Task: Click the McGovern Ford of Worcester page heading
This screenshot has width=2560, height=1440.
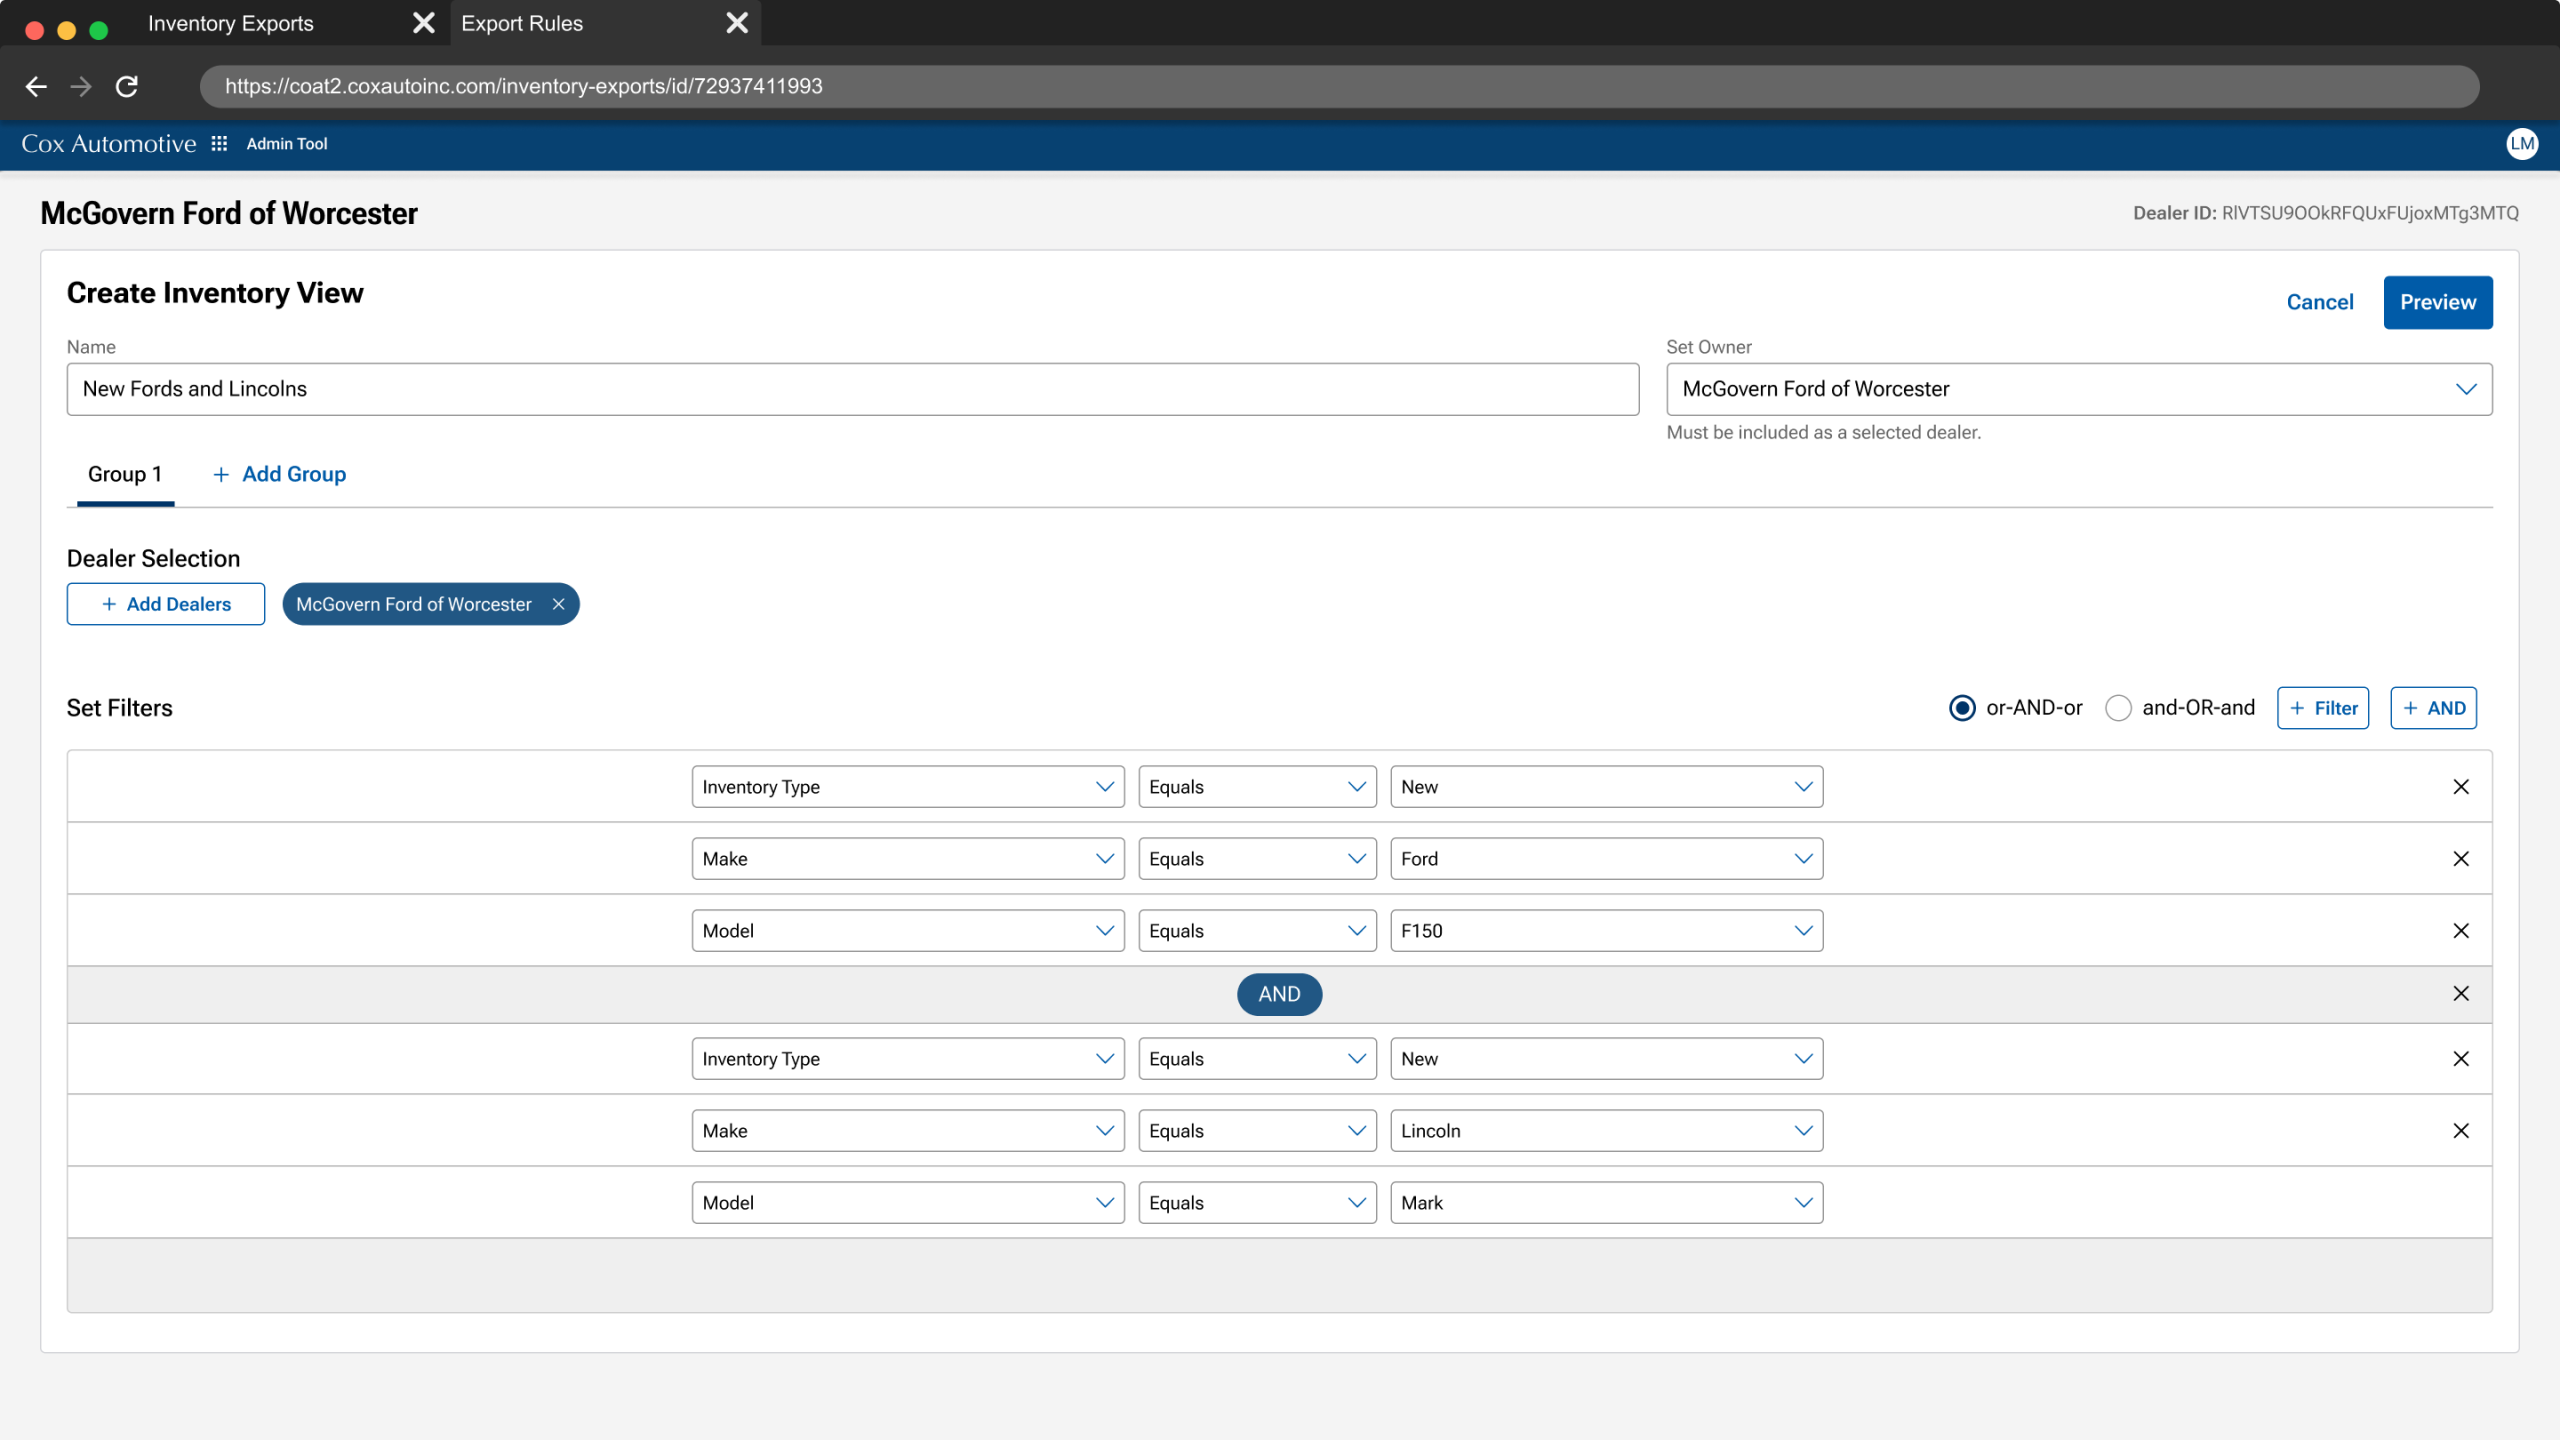Action: [229, 213]
